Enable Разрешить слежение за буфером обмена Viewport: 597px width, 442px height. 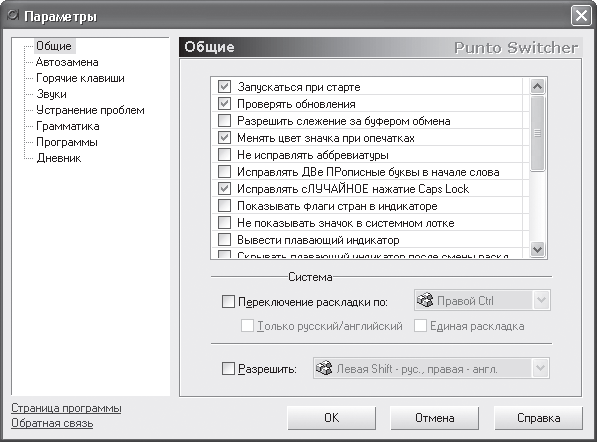(224, 121)
